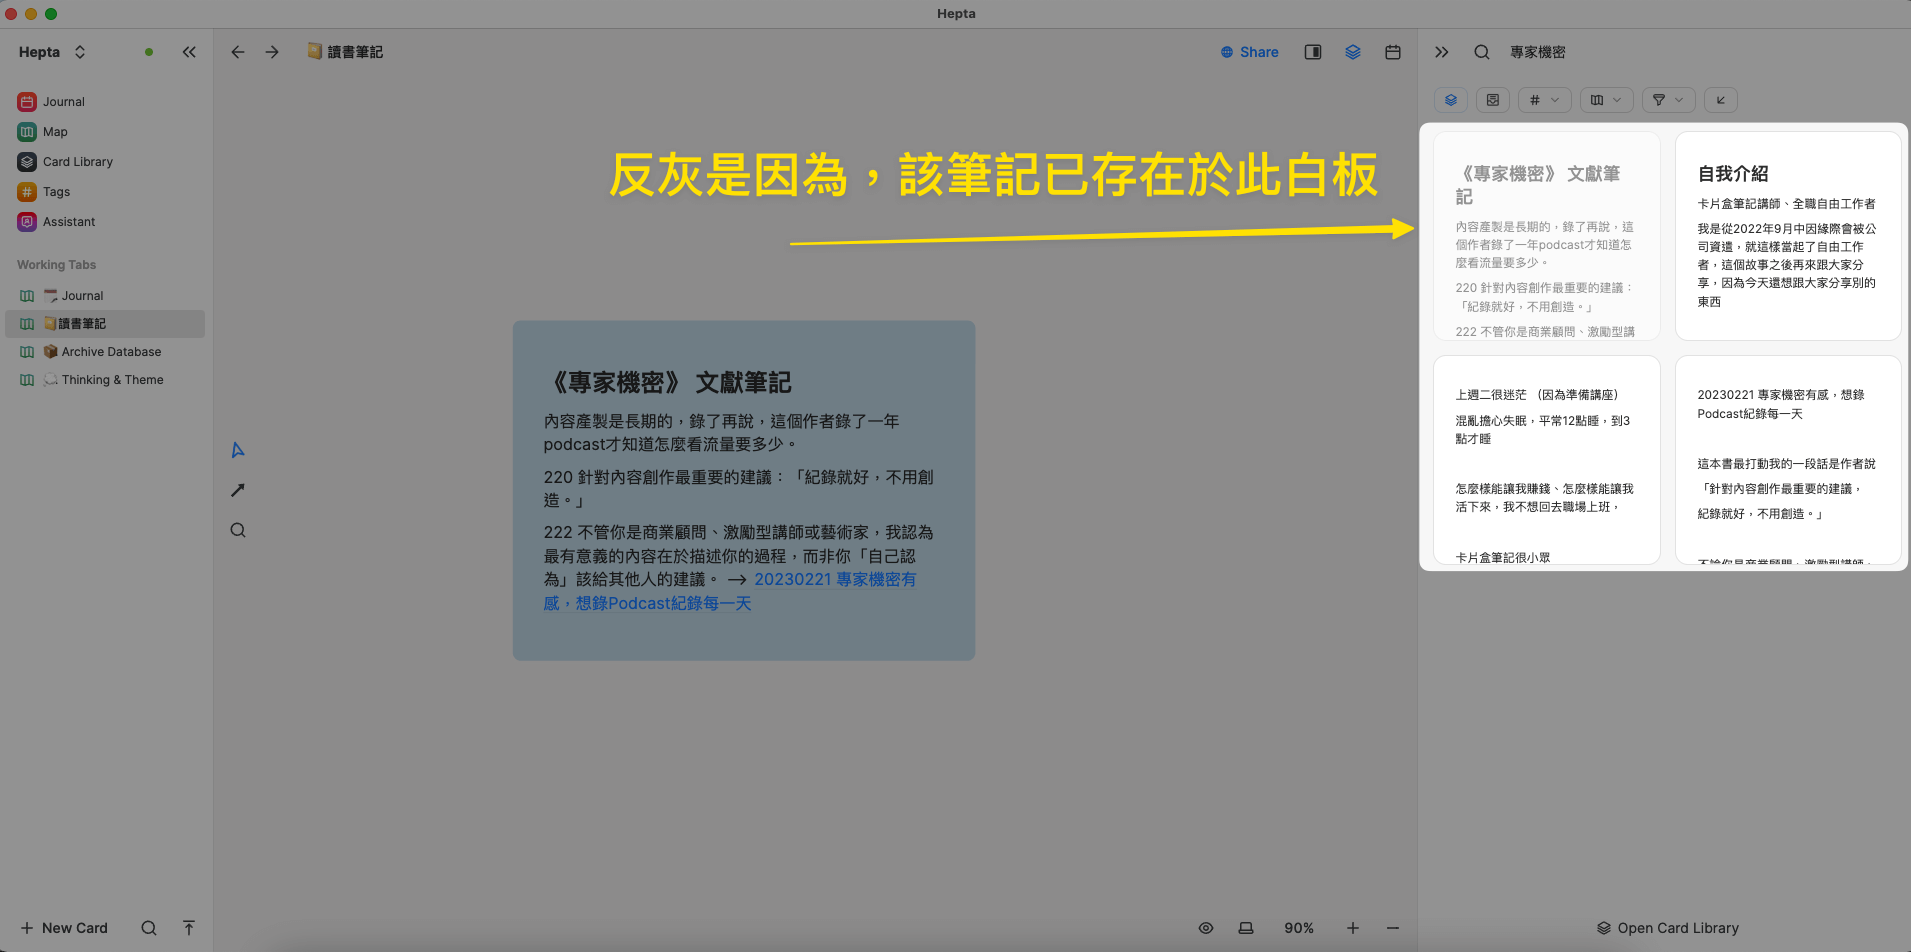This screenshot has height=952, width=1911.
Task: Open the funnel filter dropdown
Action: click(1667, 100)
